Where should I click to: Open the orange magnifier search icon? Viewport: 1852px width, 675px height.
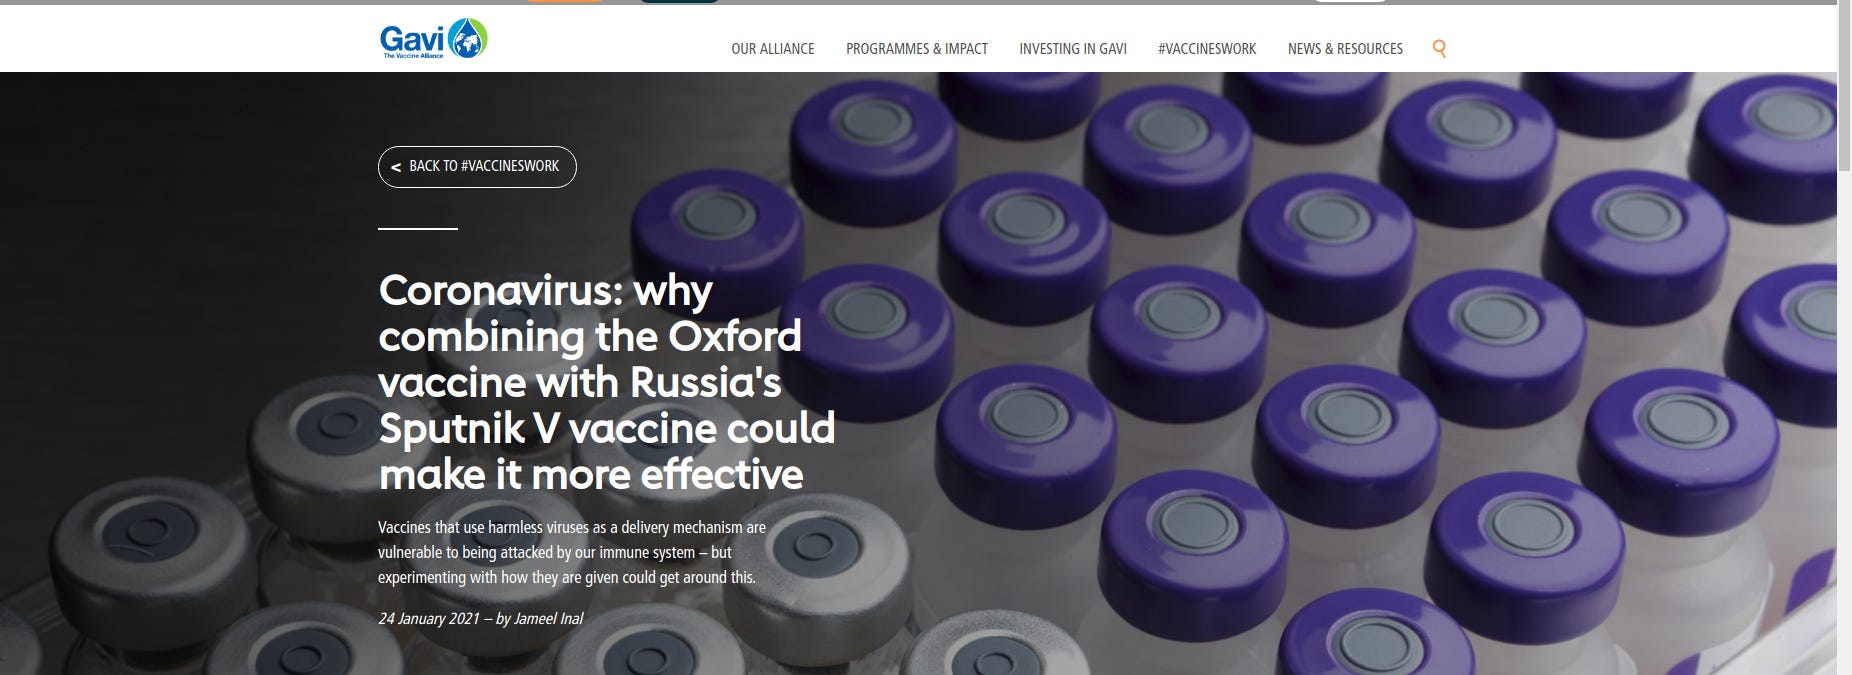pos(1439,48)
